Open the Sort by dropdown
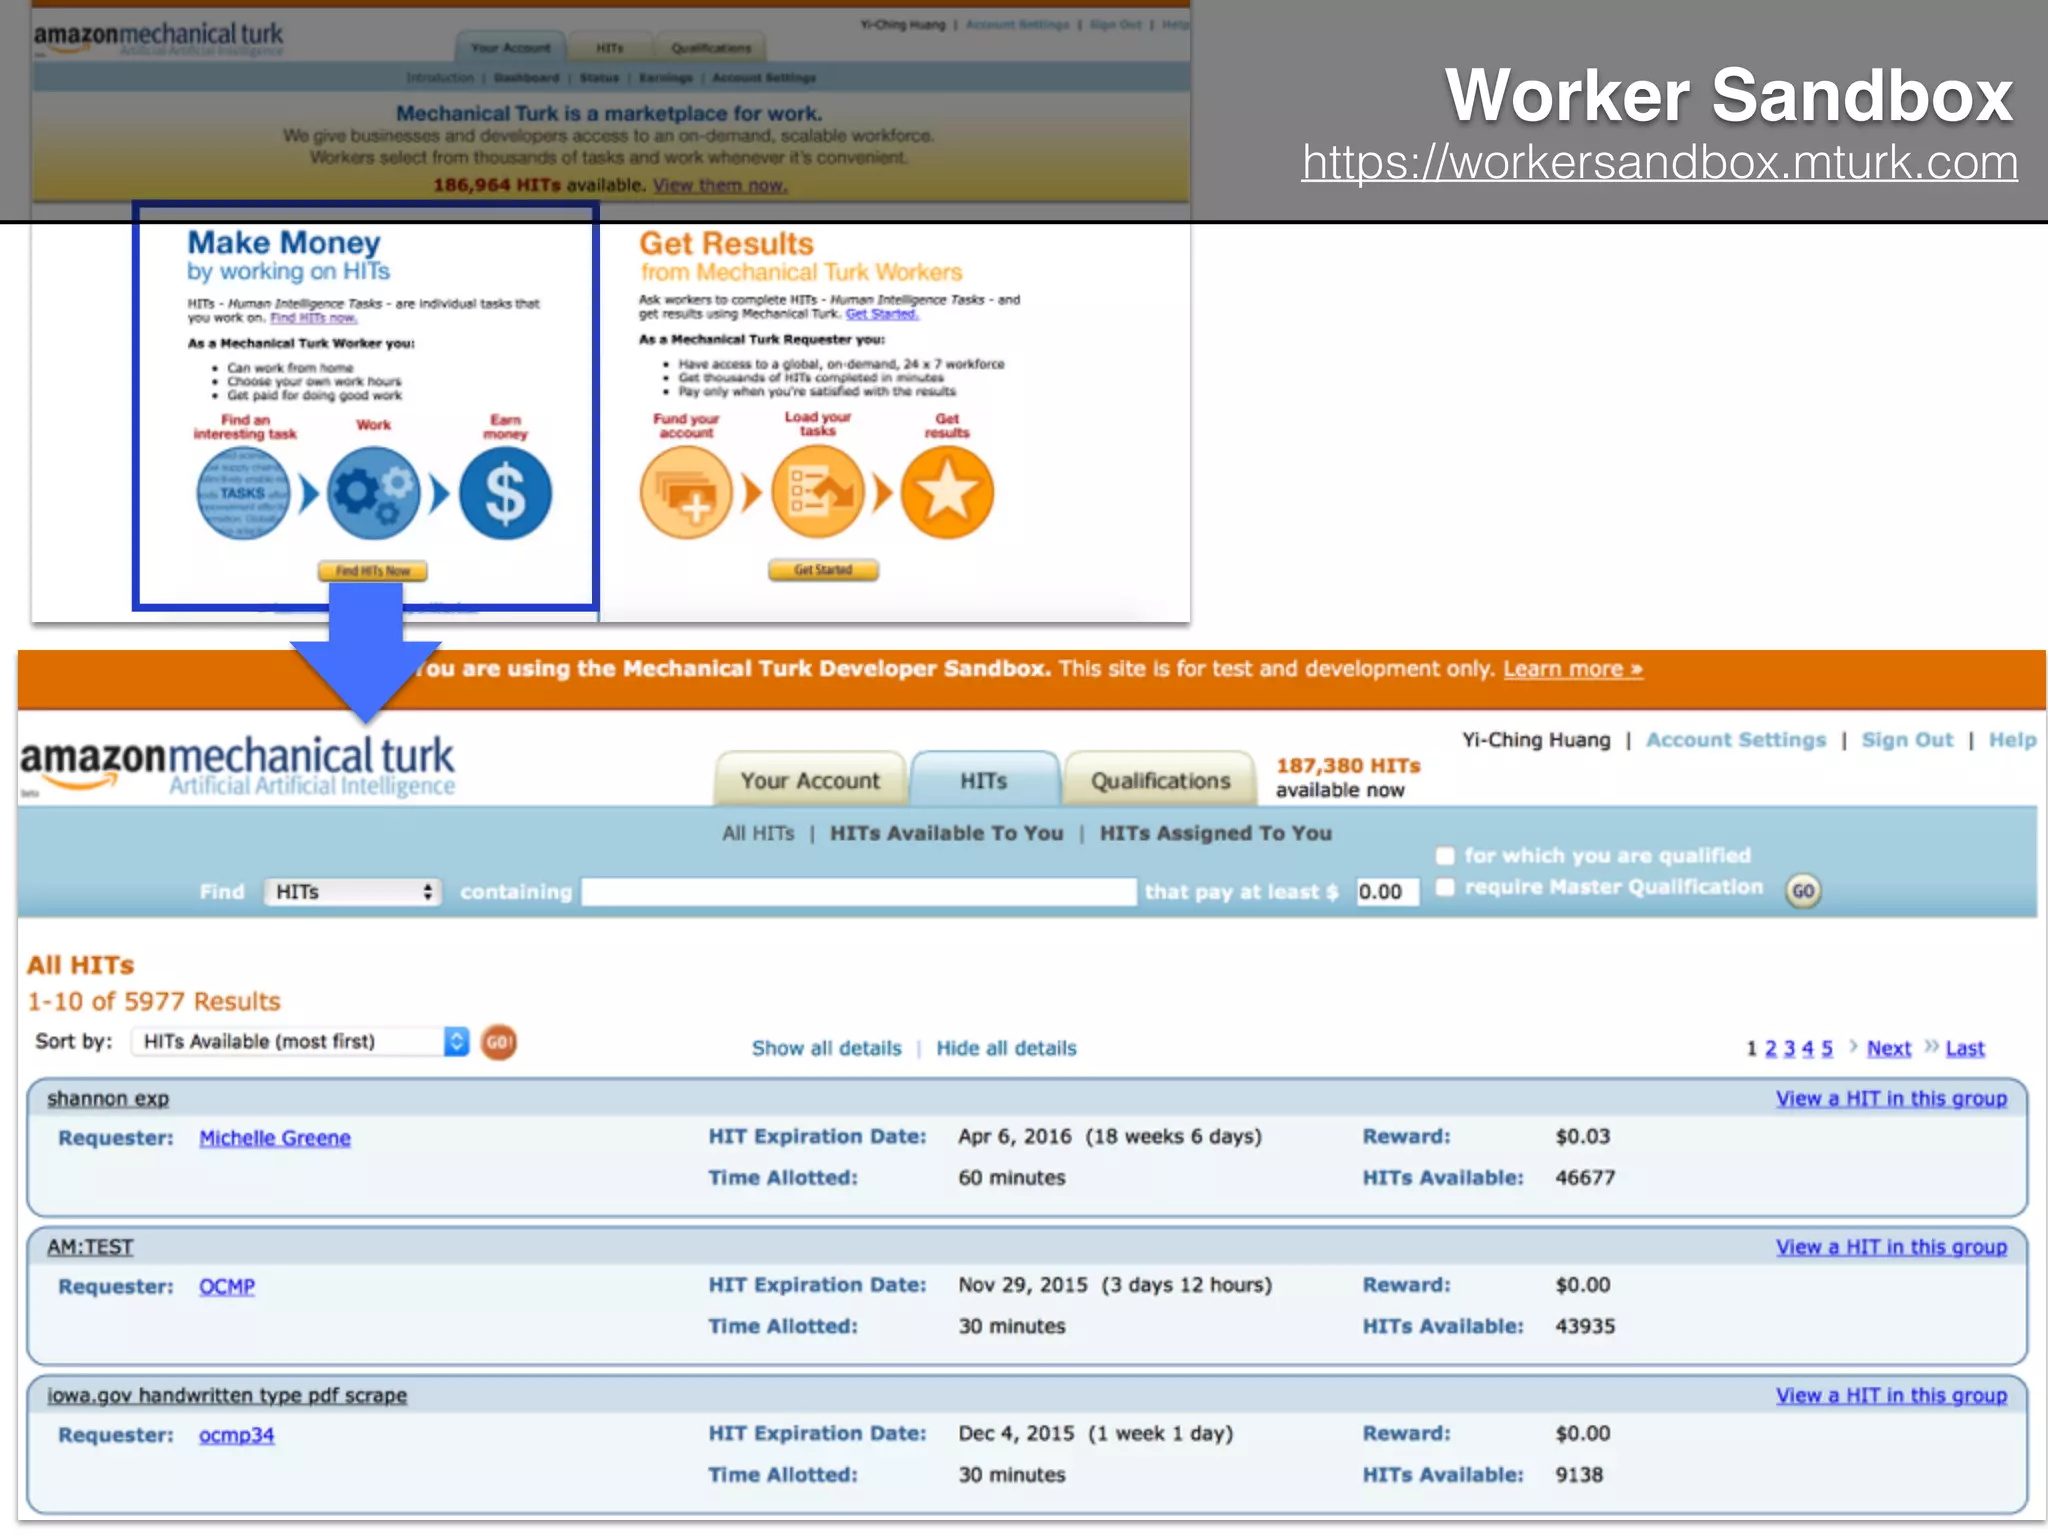 (299, 1041)
